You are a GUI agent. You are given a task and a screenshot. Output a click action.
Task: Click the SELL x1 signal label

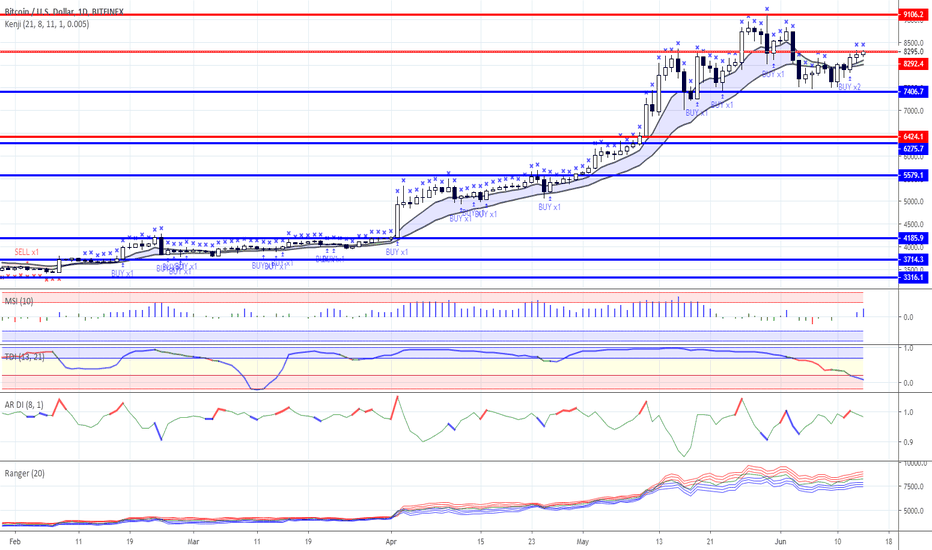27,252
